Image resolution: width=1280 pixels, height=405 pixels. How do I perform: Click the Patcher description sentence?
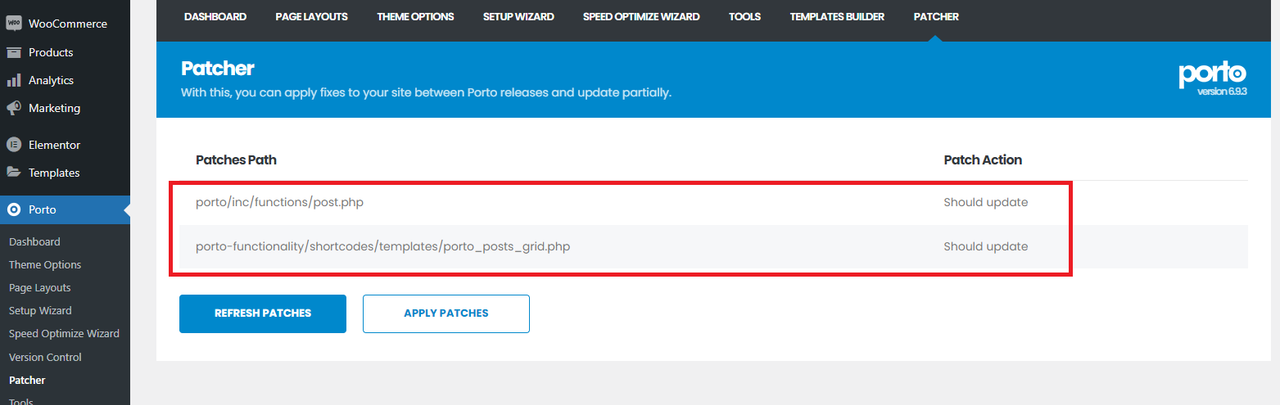click(x=426, y=92)
